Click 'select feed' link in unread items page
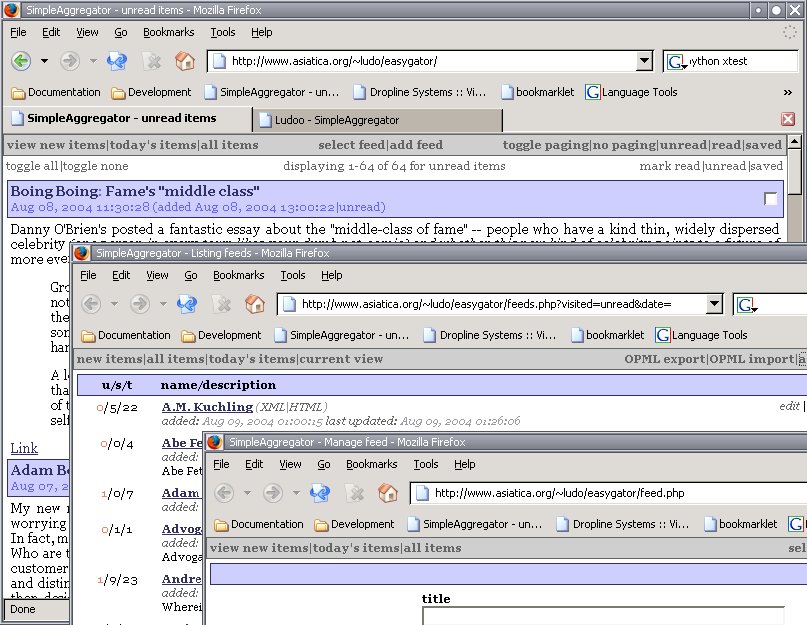Viewport: 807px width, 625px height. point(352,145)
